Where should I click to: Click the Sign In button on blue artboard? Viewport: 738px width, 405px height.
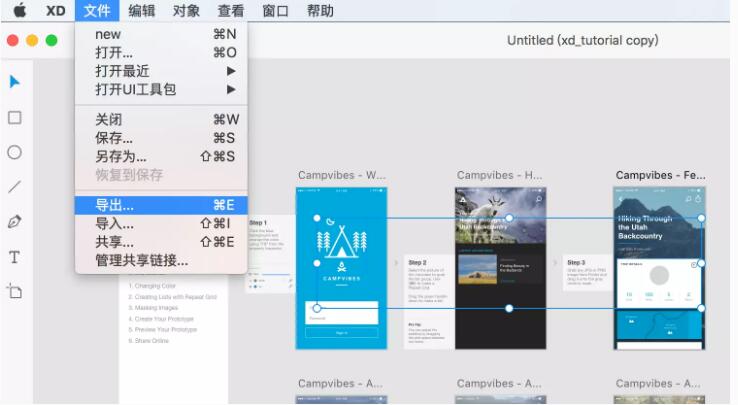coord(341,333)
